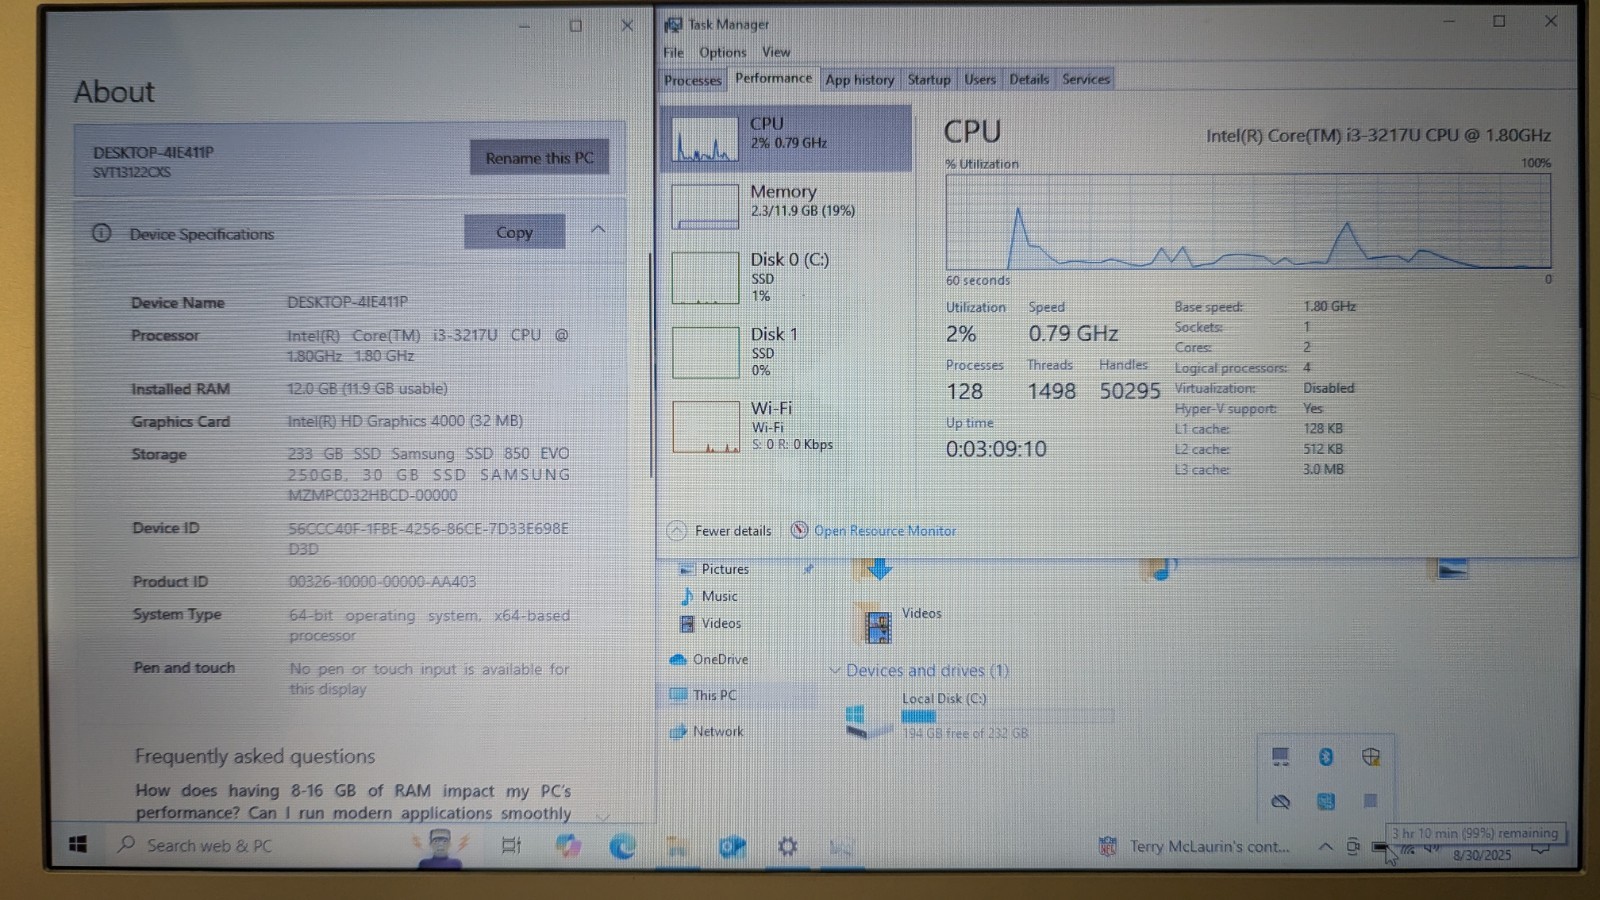Select Disk 0 (C:) in performance list
This screenshot has height=900, width=1600.
tap(786, 276)
